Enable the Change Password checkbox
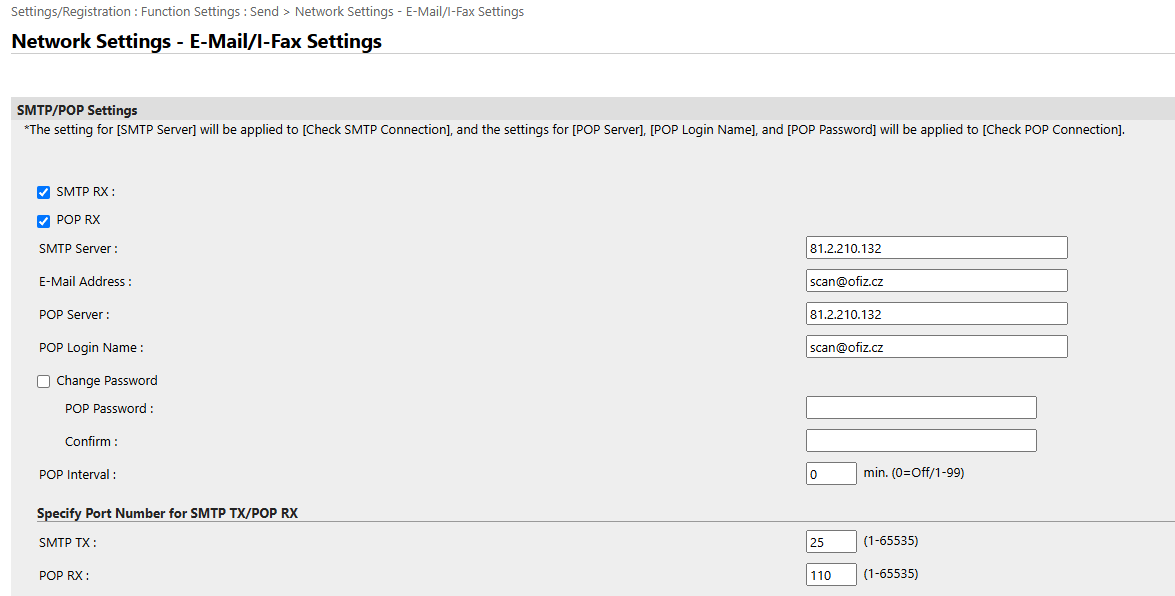 click(44, 381)
